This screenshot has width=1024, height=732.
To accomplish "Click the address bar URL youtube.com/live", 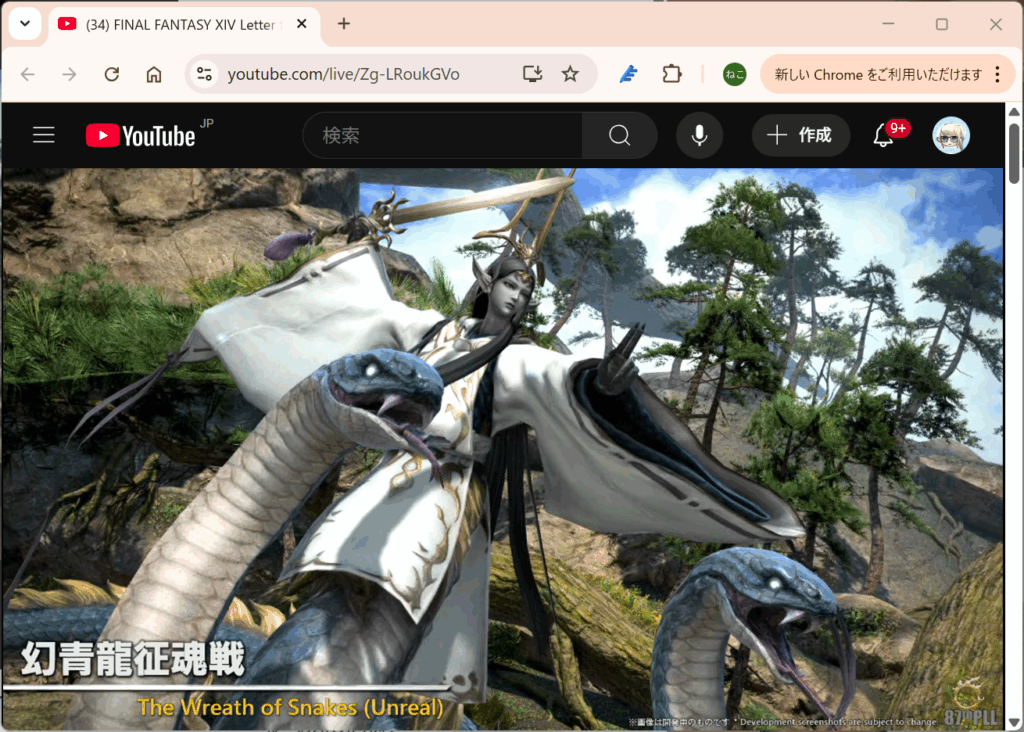I will point(344,74).
